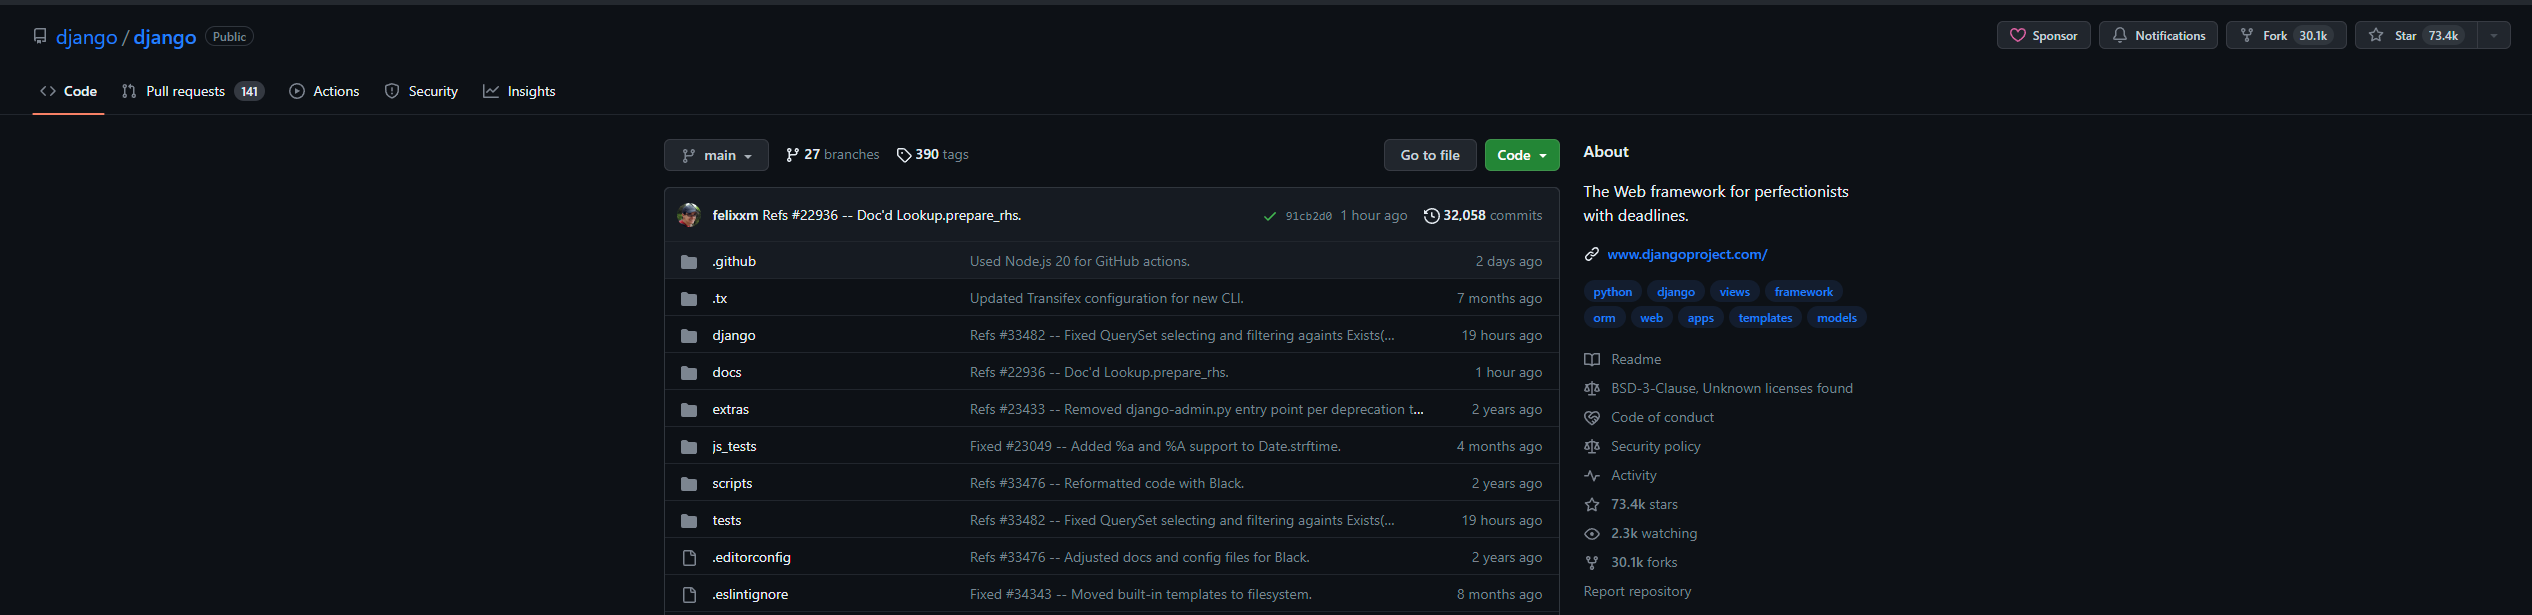
Task: Click the link chain icon by website URL
Action: pyautogui.click(x=1592, y=254)
